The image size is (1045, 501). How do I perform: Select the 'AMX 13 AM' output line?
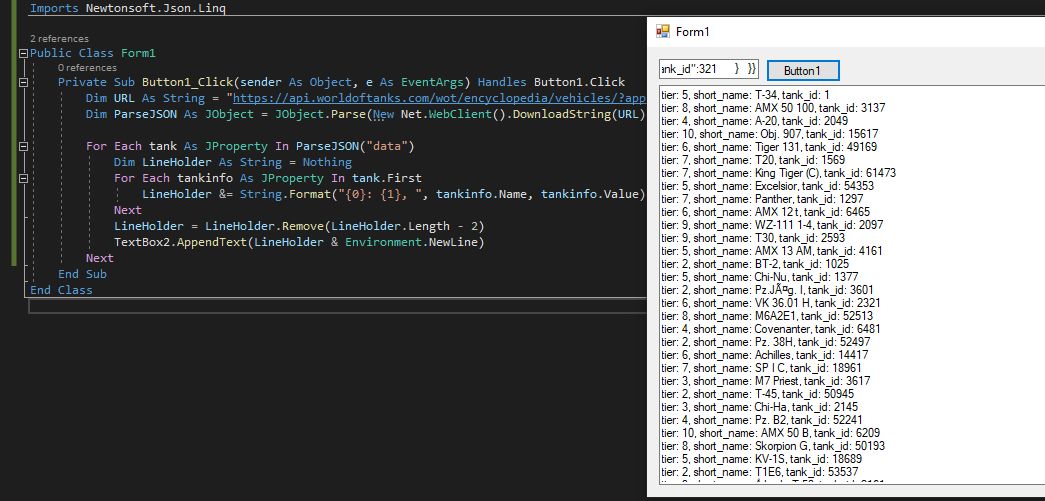tap(772, 251)
